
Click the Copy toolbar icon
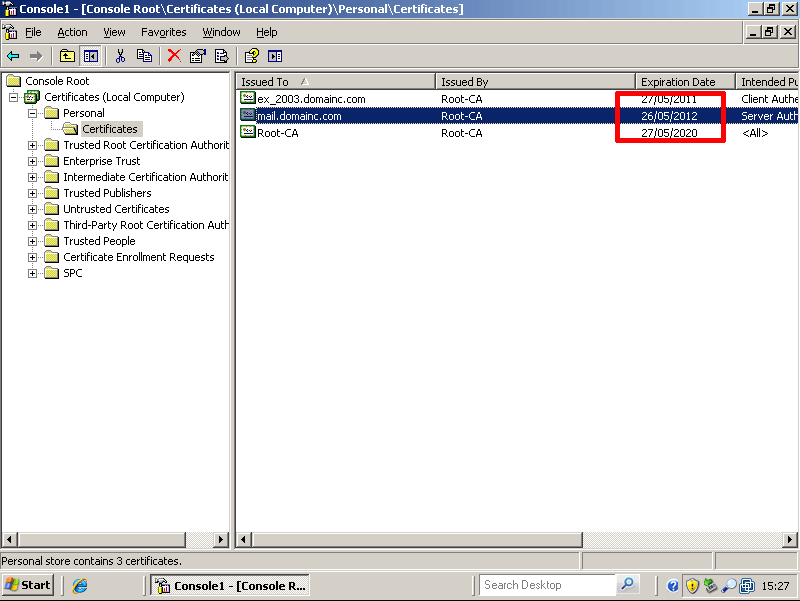(x=144, y=56)
